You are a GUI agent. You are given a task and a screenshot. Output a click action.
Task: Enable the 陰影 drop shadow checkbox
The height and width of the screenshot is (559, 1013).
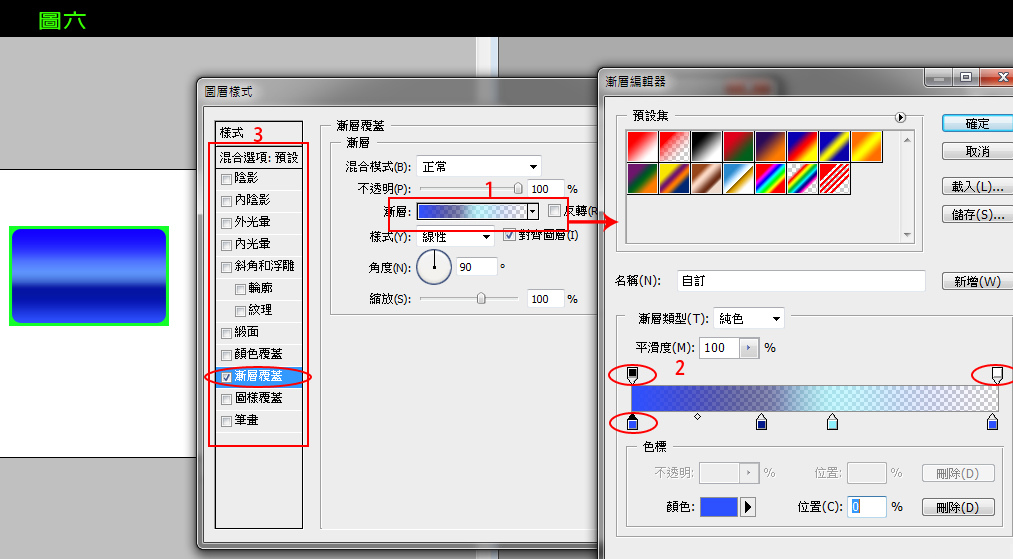click(226, 179)
